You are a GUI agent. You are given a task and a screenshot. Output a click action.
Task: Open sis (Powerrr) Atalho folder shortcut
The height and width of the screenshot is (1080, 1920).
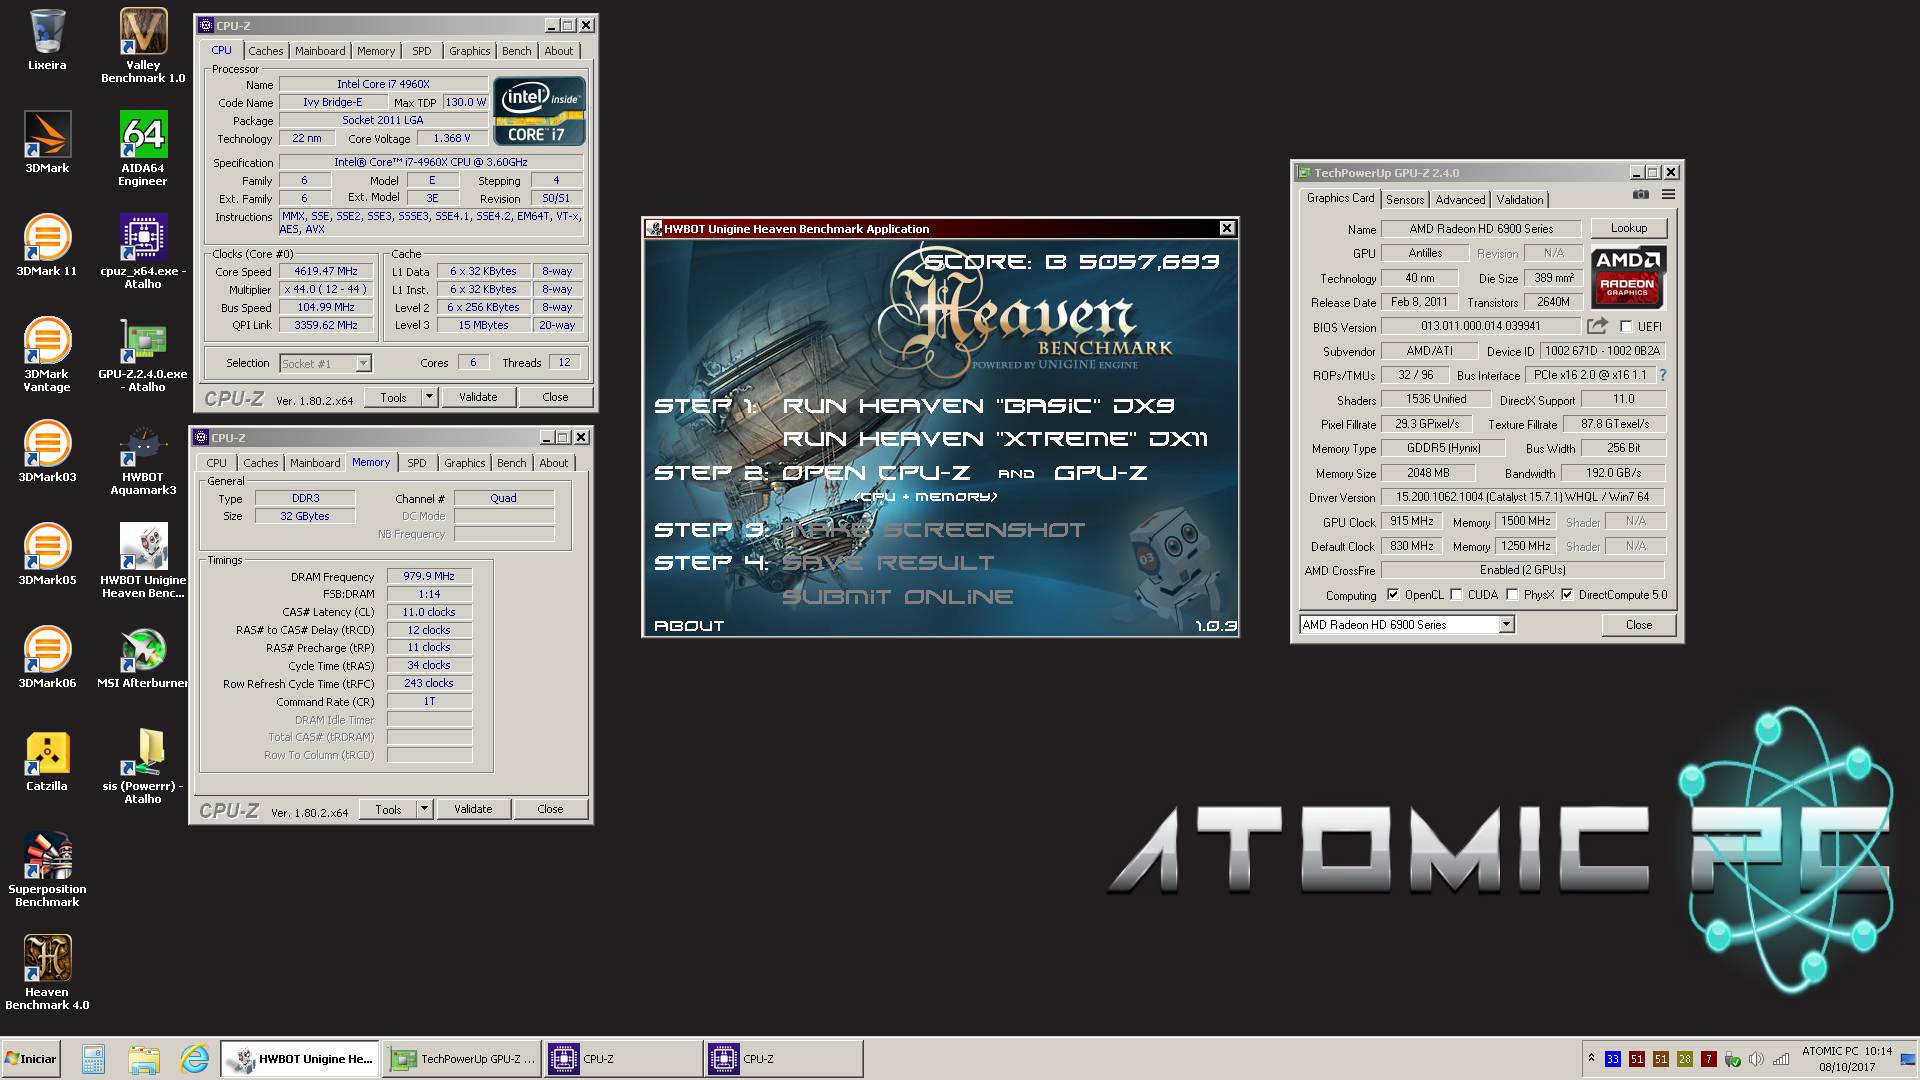(143, 766)
